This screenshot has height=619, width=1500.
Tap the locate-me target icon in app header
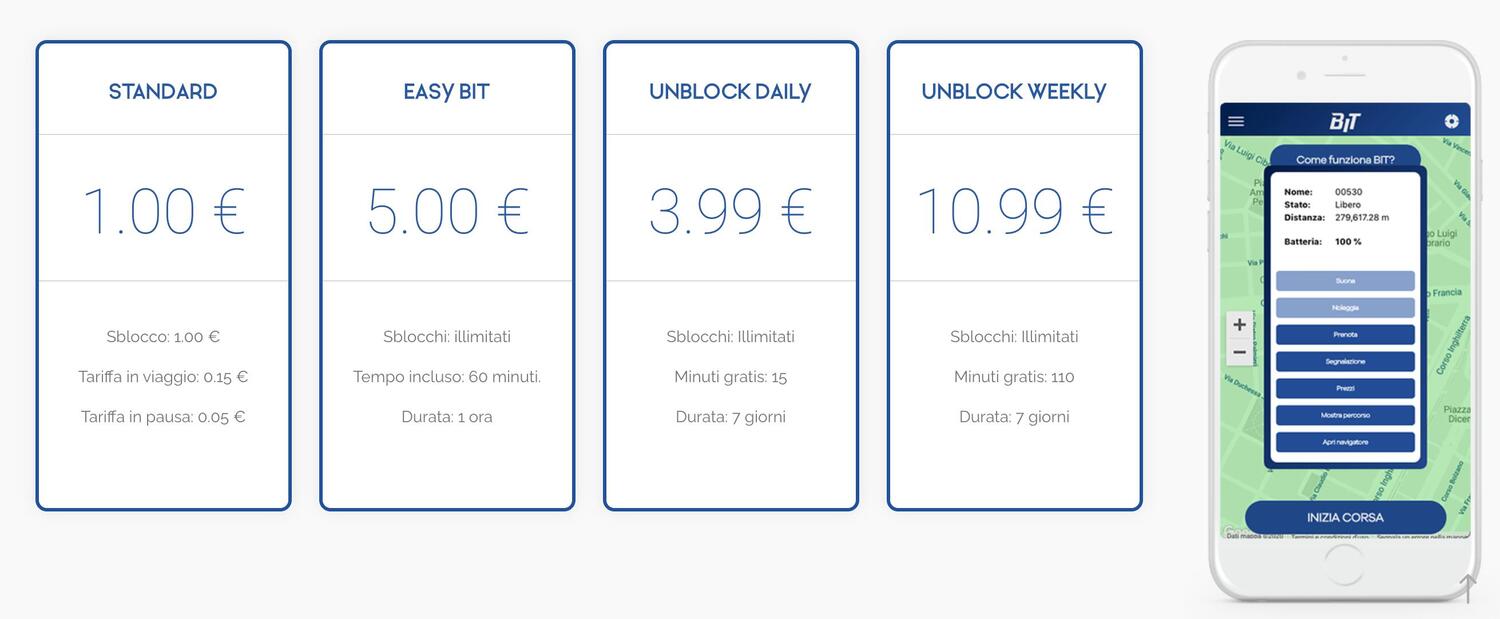(x=1451, y=122)
